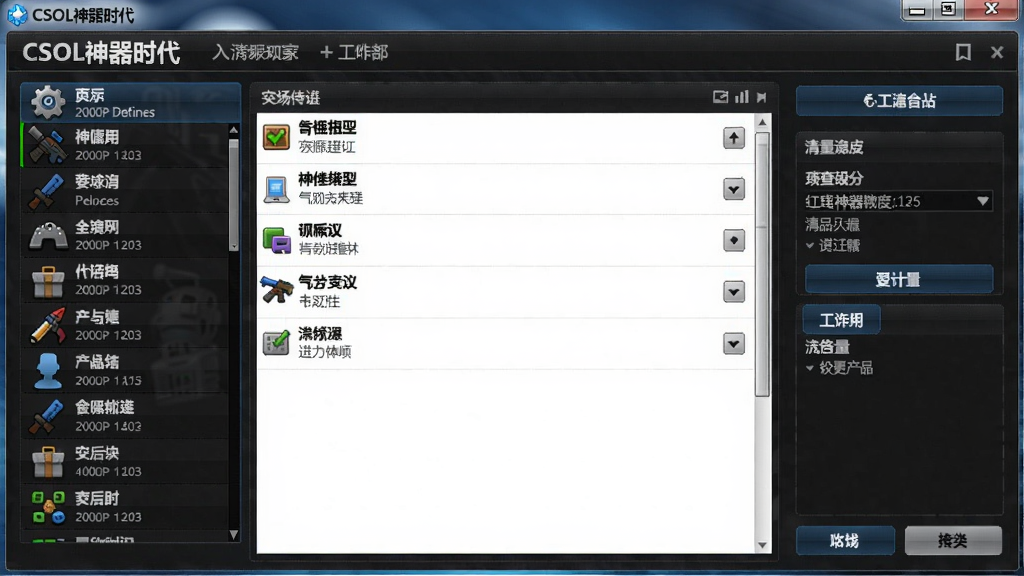Click the main list scroll down arrow
This screenshot has height=576, width=1024.
[x=762, y=545]
